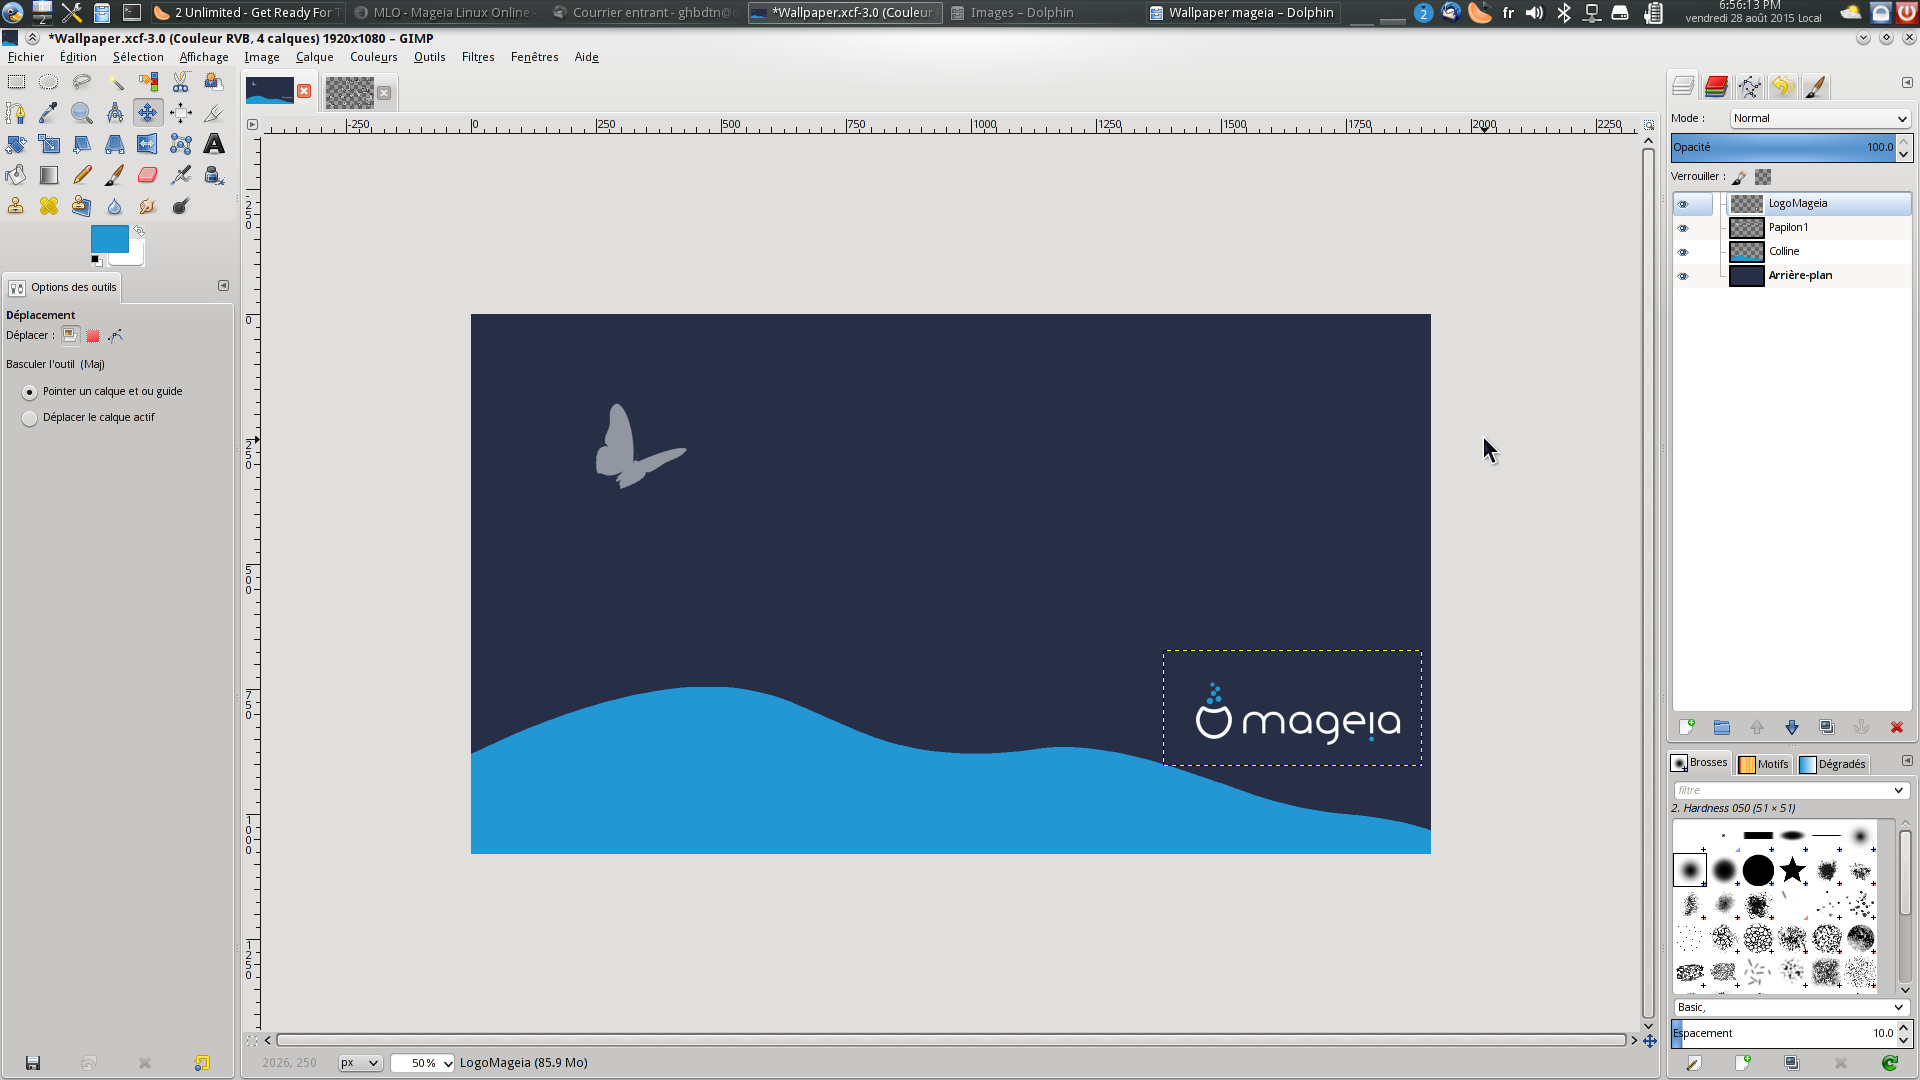The height and width of the screenshot is (1080, 1920).
Task: Lower layer with down arrow button
Action: (x=1792, y=728)
